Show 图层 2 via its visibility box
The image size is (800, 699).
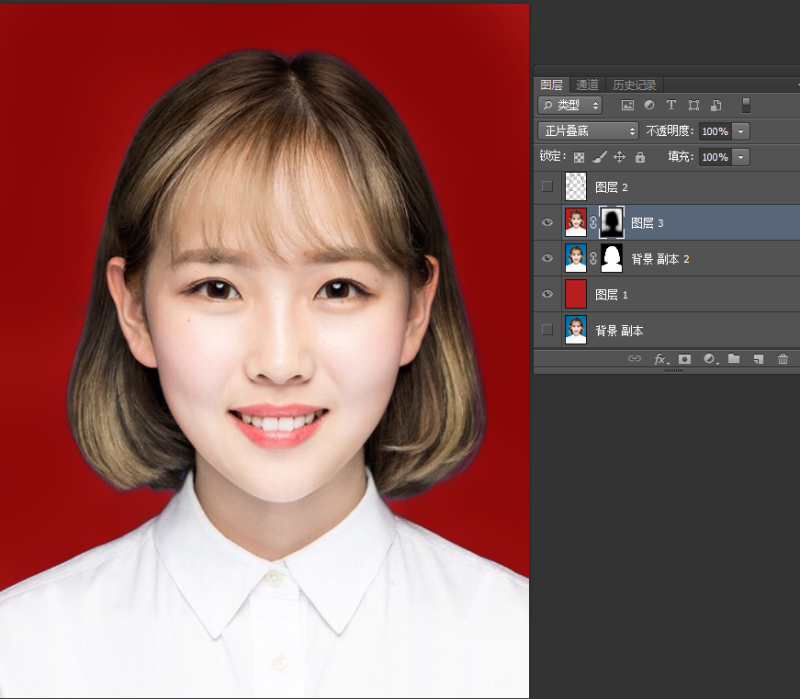tap(547, 187)
